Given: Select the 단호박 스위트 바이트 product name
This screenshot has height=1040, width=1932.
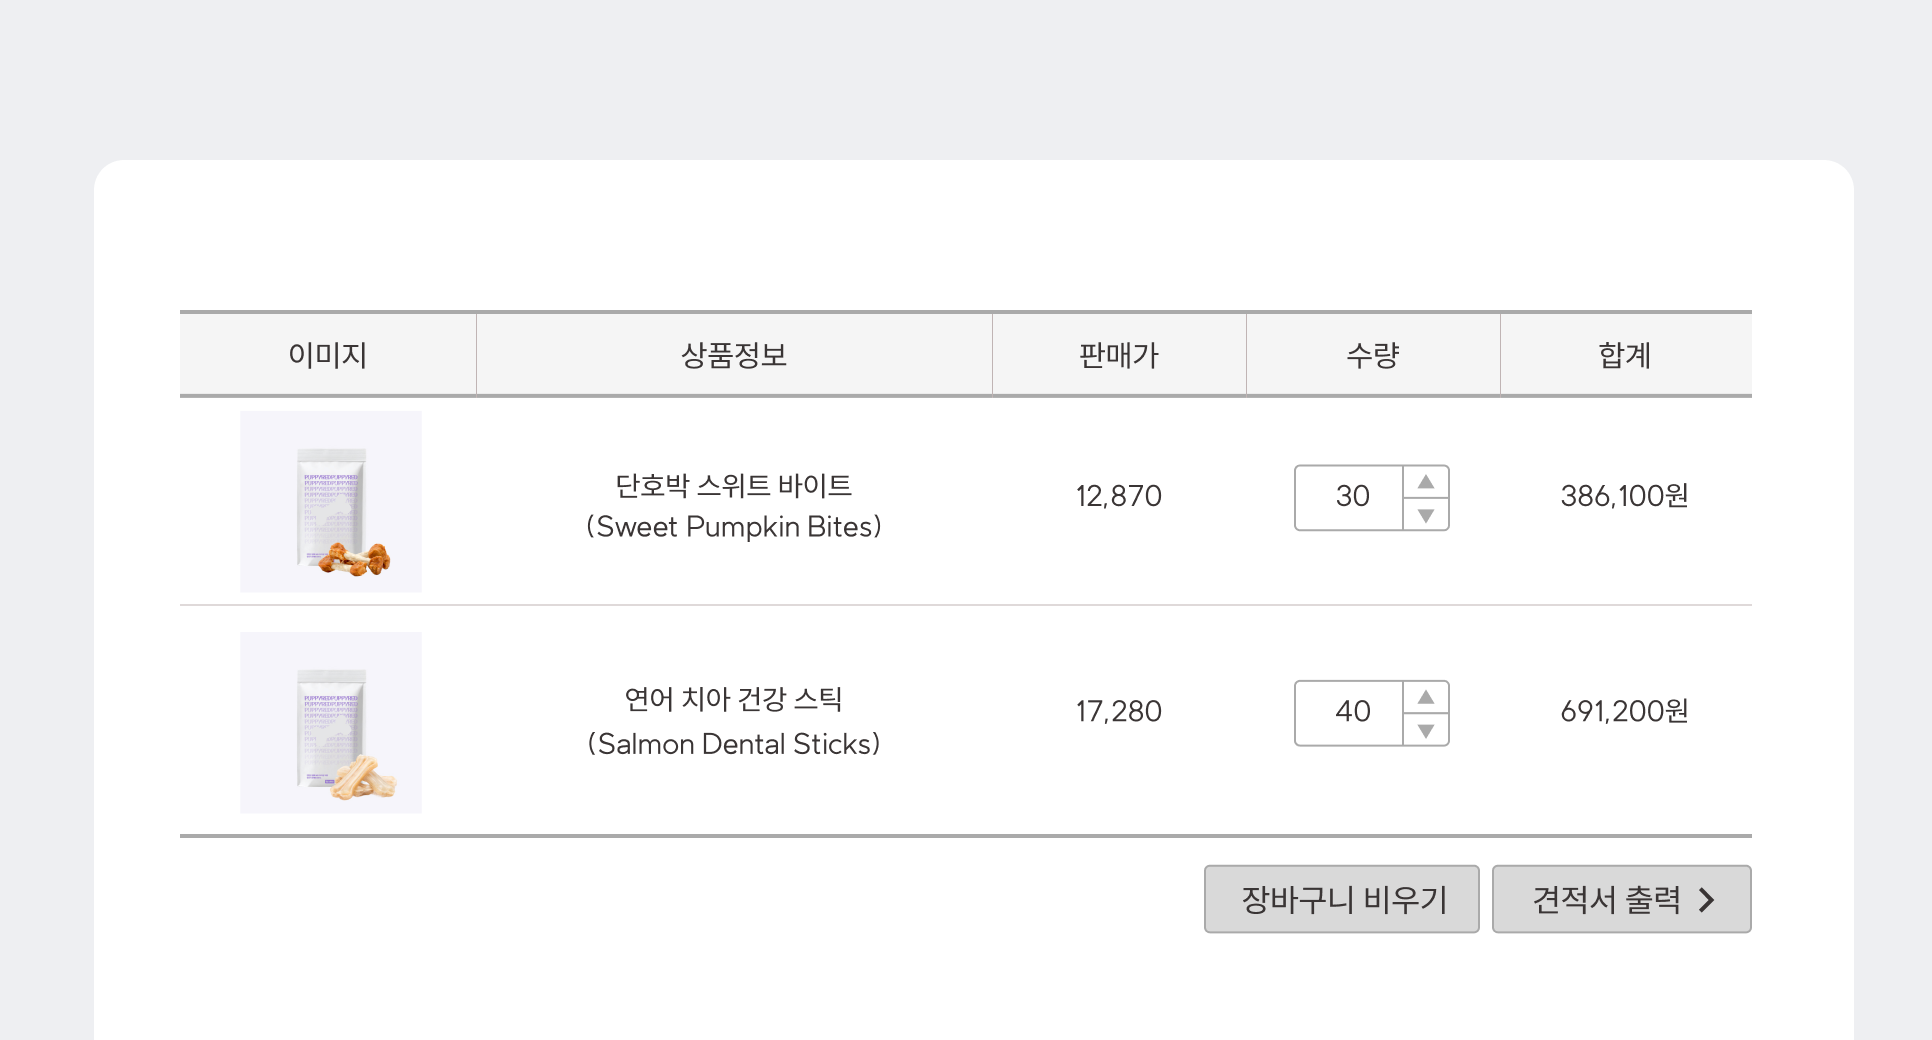Looking at the screenshot, I should pos(733,486).
